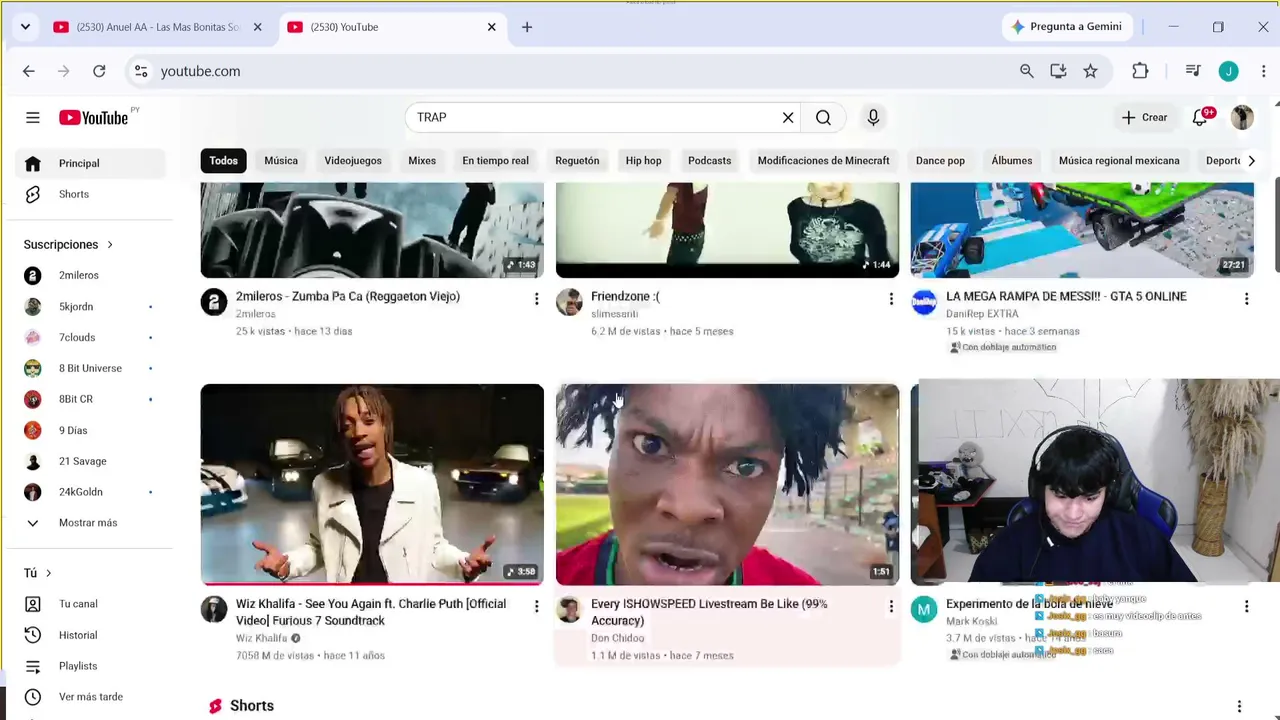Expand the Tú section
1280x720 pixels.
click(38, 573)
